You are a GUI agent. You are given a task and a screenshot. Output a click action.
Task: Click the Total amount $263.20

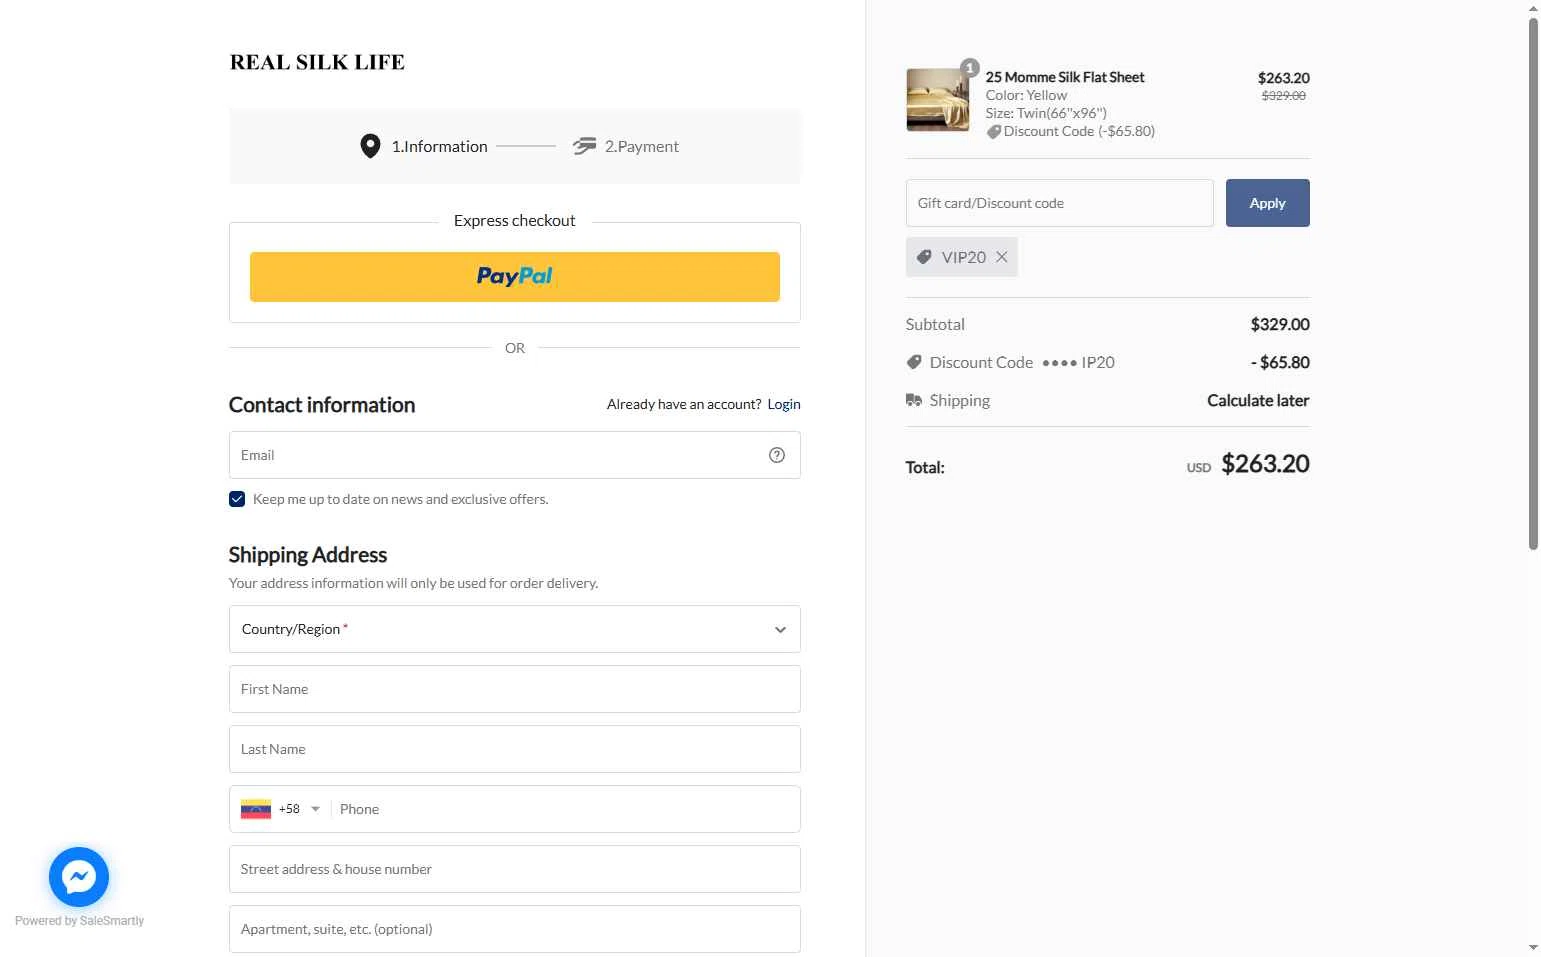click(1265, 464)
